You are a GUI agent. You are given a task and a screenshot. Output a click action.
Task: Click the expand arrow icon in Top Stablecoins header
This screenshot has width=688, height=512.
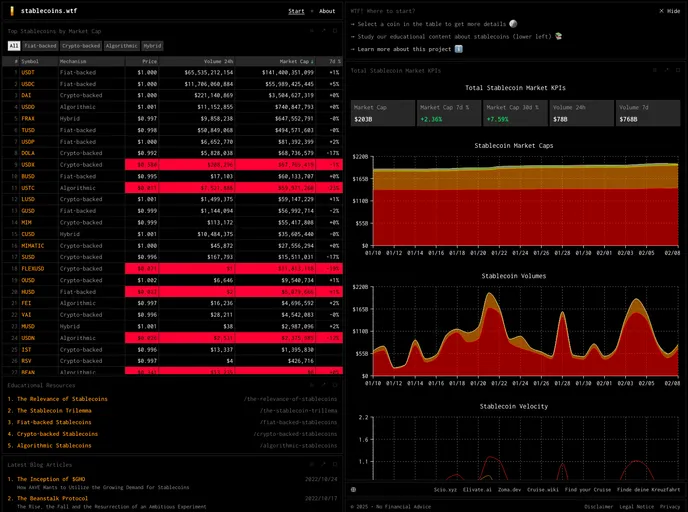coord(323,31)
